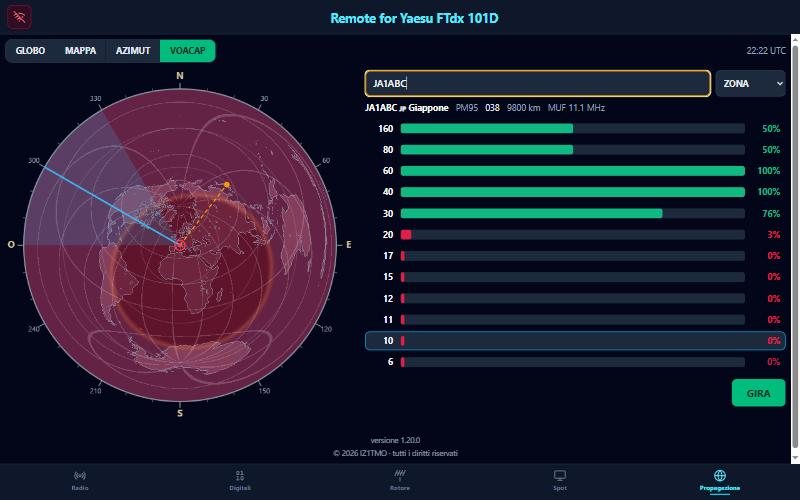This screenshot has height=500, width=800.
Task: Click the 3% value for 20 band
Action: coord(774,235)
